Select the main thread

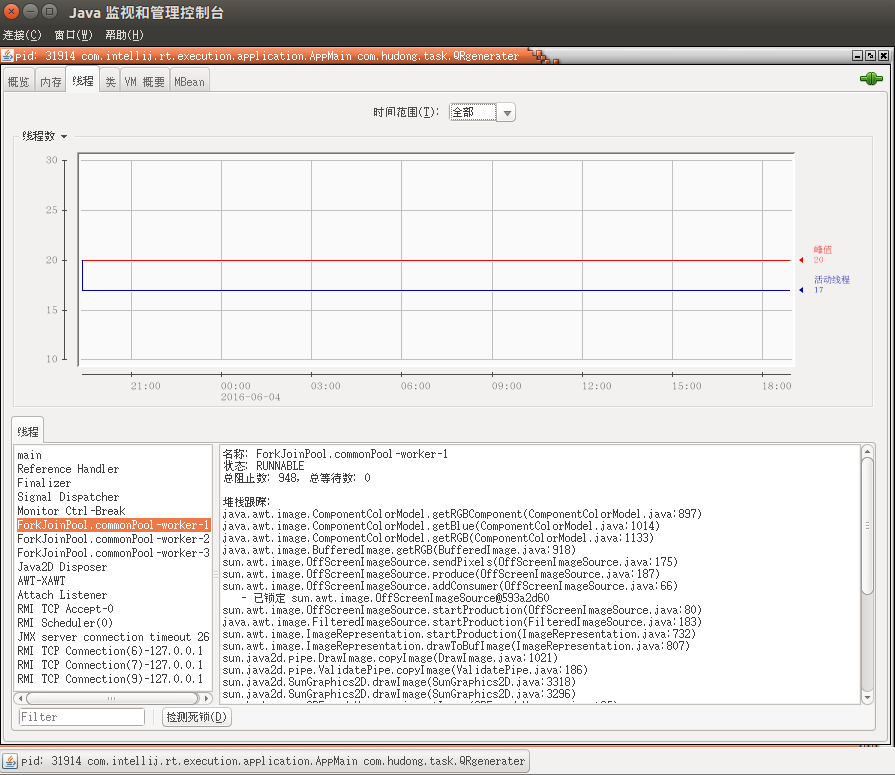[113, 455]
